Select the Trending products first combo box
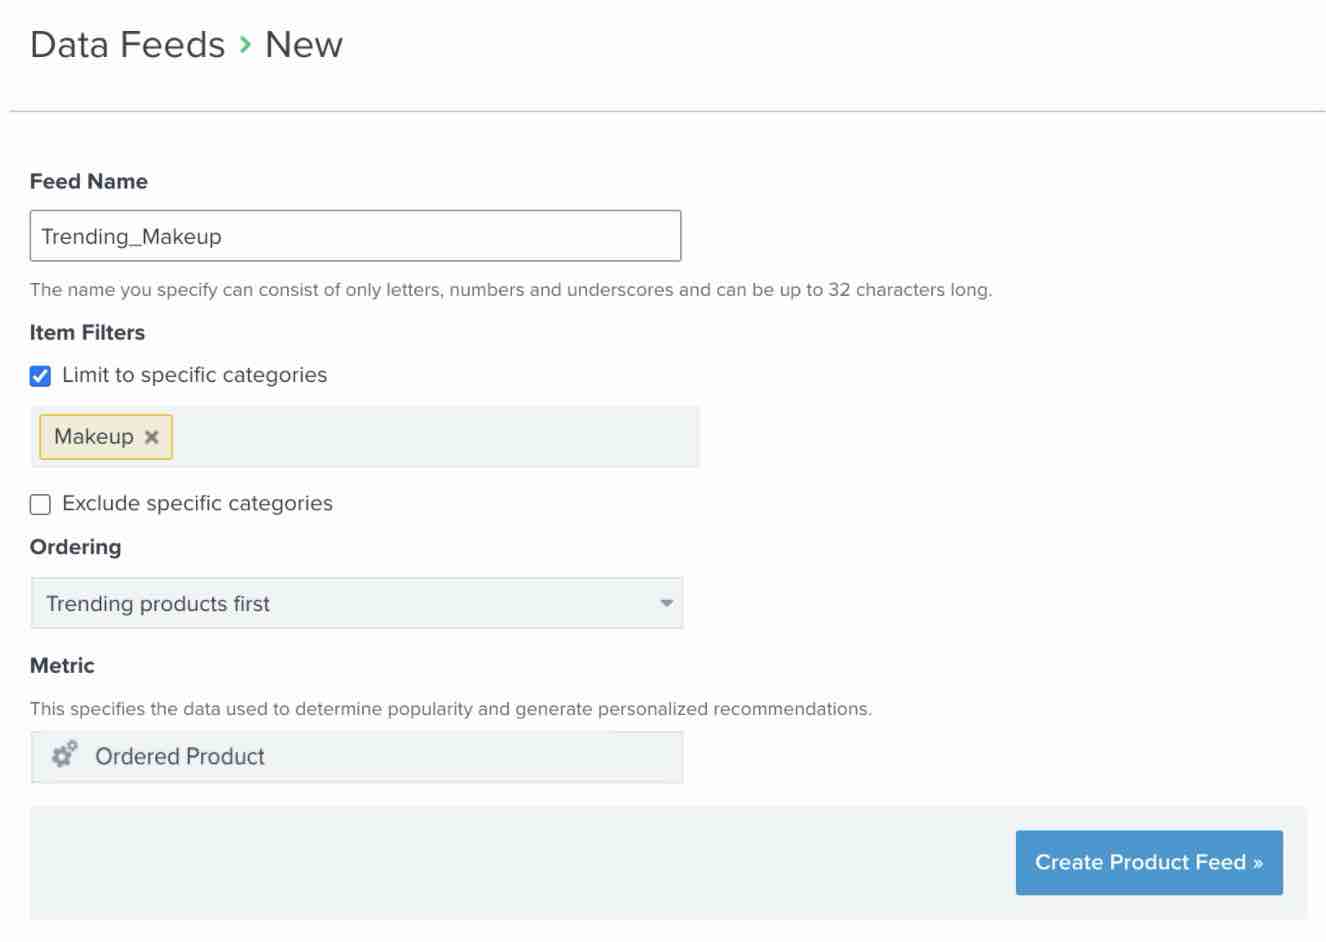 point(357,603)
